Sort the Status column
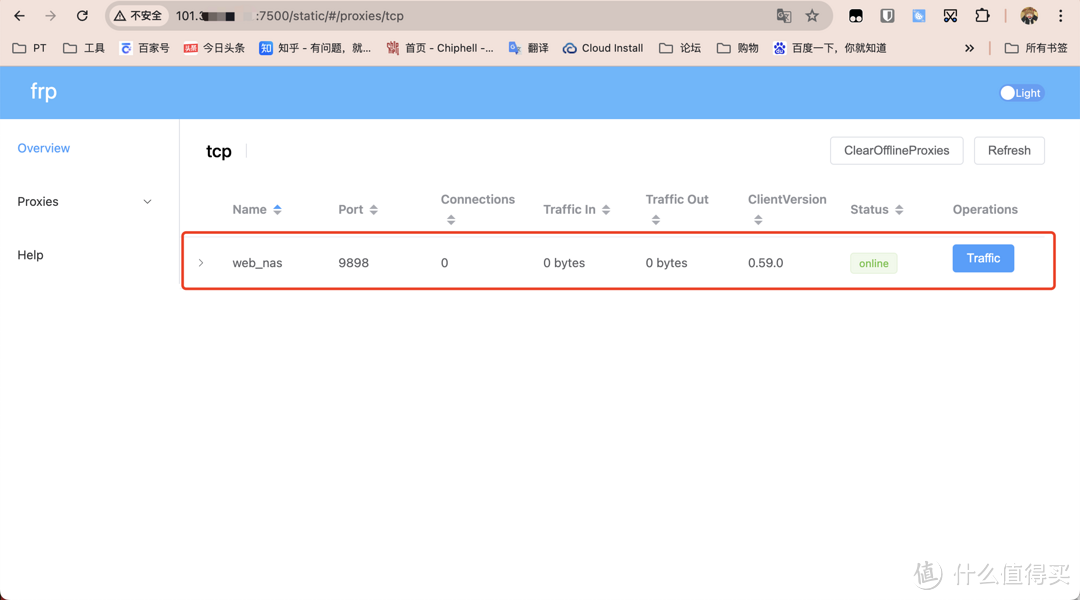 pyautogui.click(x=899, y=209)
